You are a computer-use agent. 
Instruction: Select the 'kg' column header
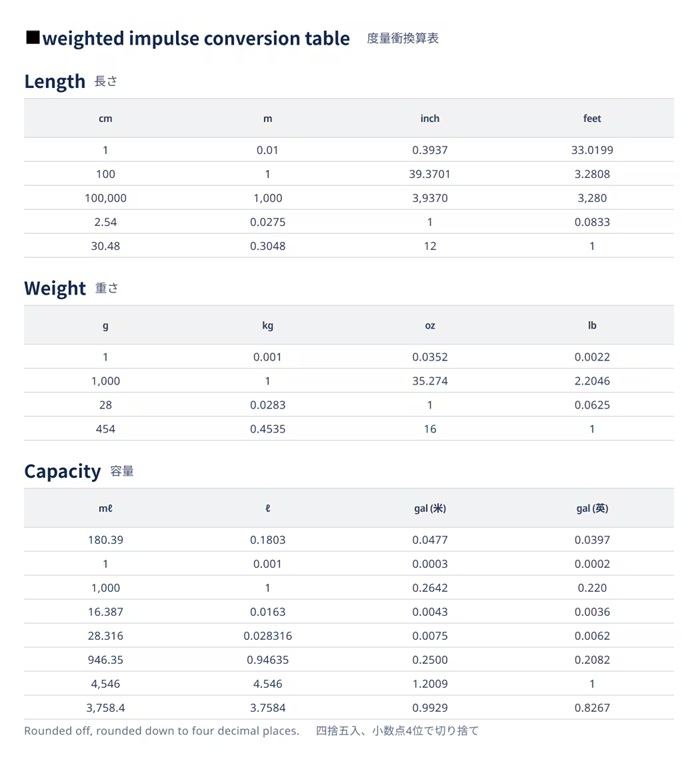[267, 326]
